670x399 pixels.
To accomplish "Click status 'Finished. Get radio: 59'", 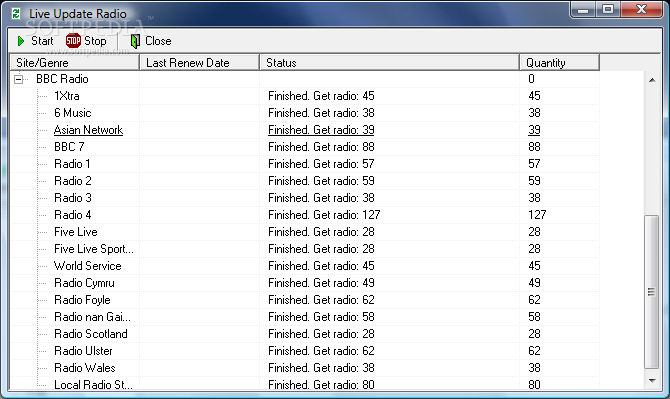I will [x=321, y=181].
